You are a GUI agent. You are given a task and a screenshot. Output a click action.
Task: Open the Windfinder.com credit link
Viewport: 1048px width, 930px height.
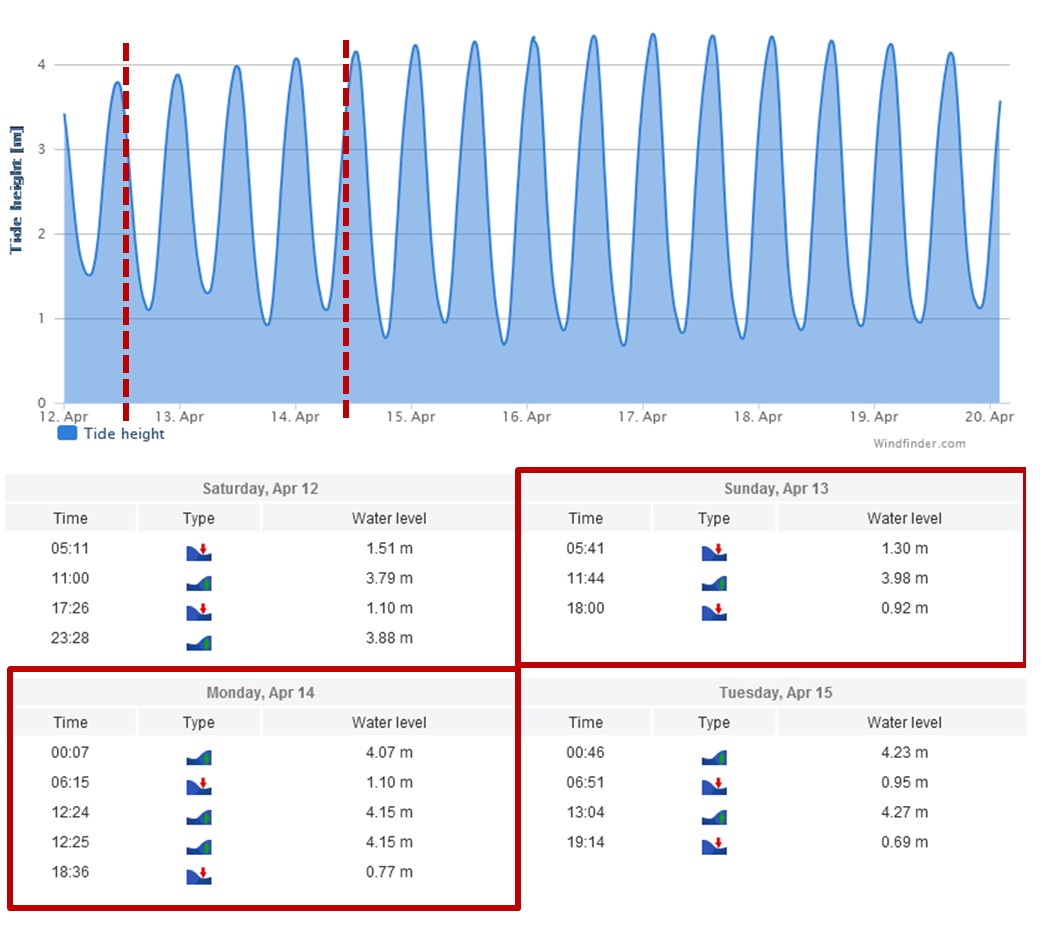tap(919, 443)
